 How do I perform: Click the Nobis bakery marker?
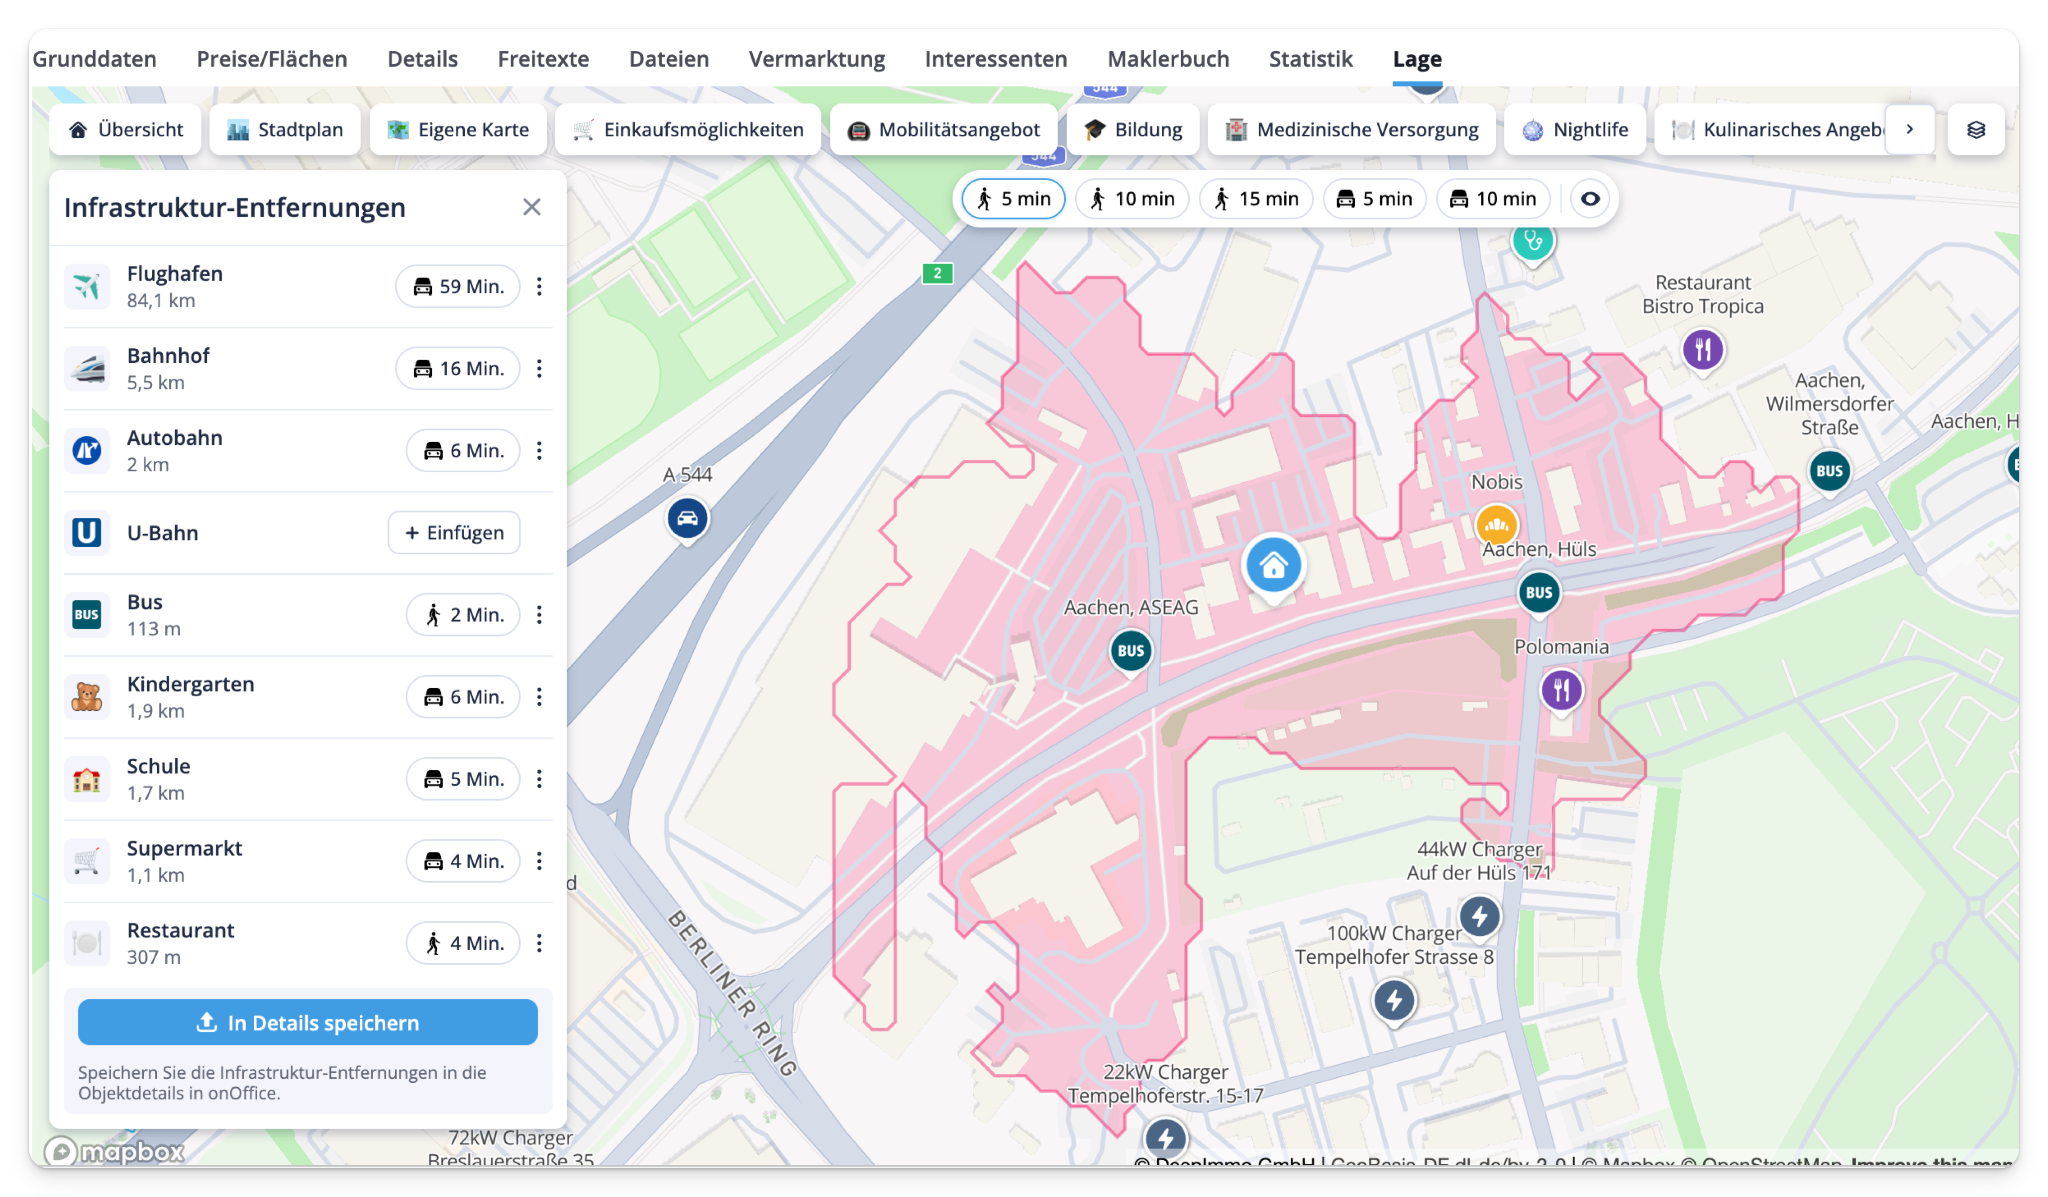pos(1496,523)
